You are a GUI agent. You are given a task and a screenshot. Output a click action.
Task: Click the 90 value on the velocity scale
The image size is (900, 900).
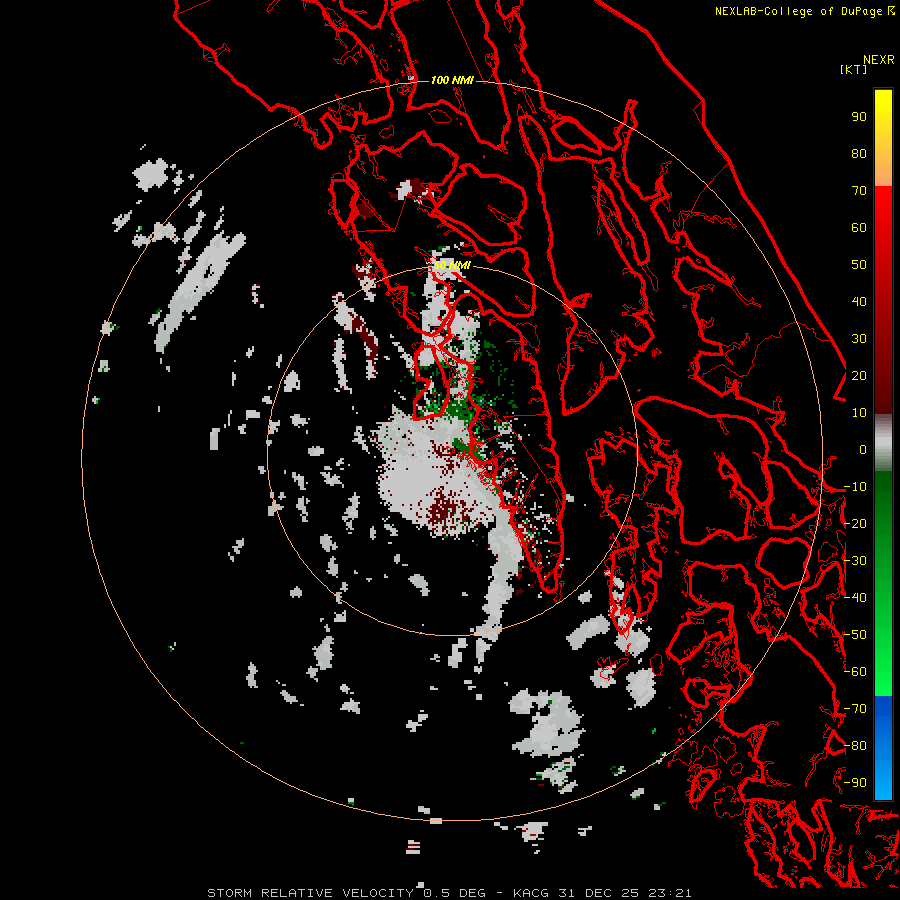click(859, 117)
